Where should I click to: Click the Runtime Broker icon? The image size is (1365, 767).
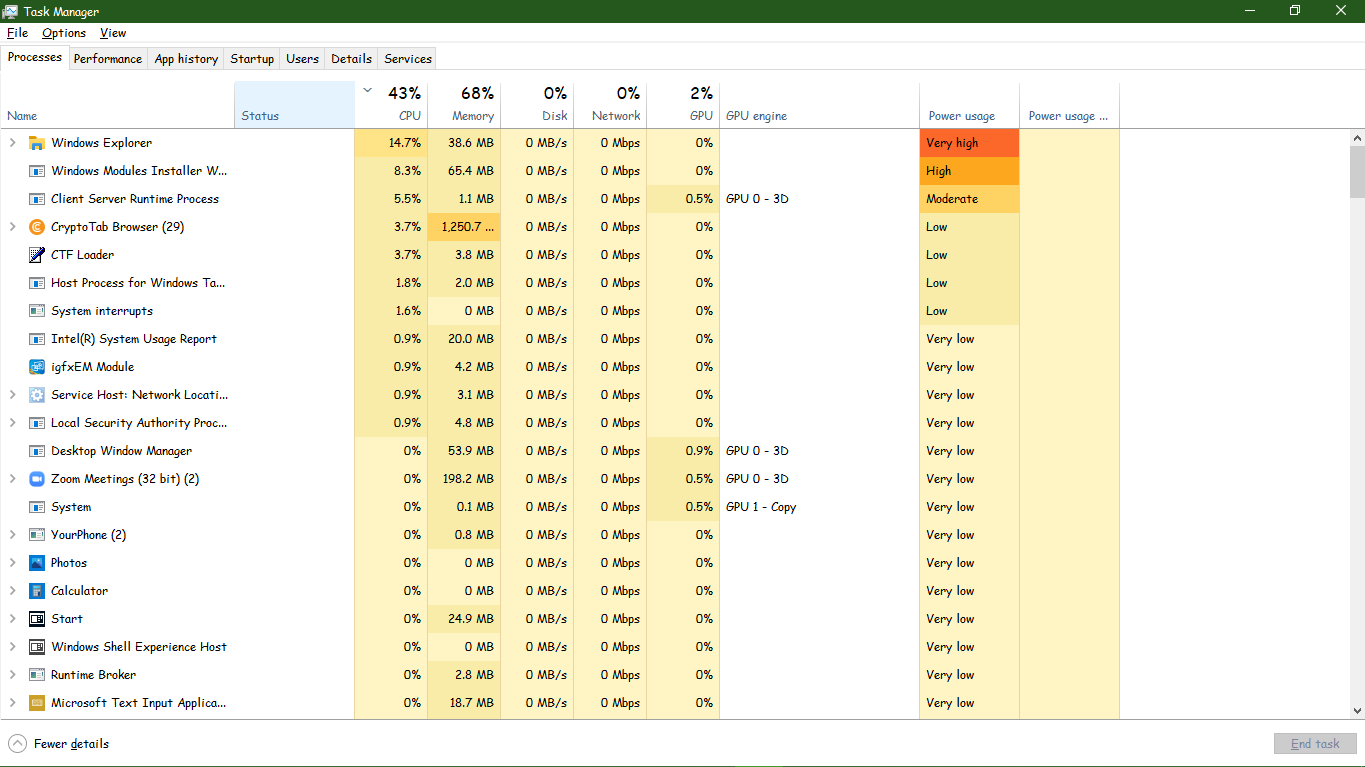pyautogui.click(x=37, y=675)
